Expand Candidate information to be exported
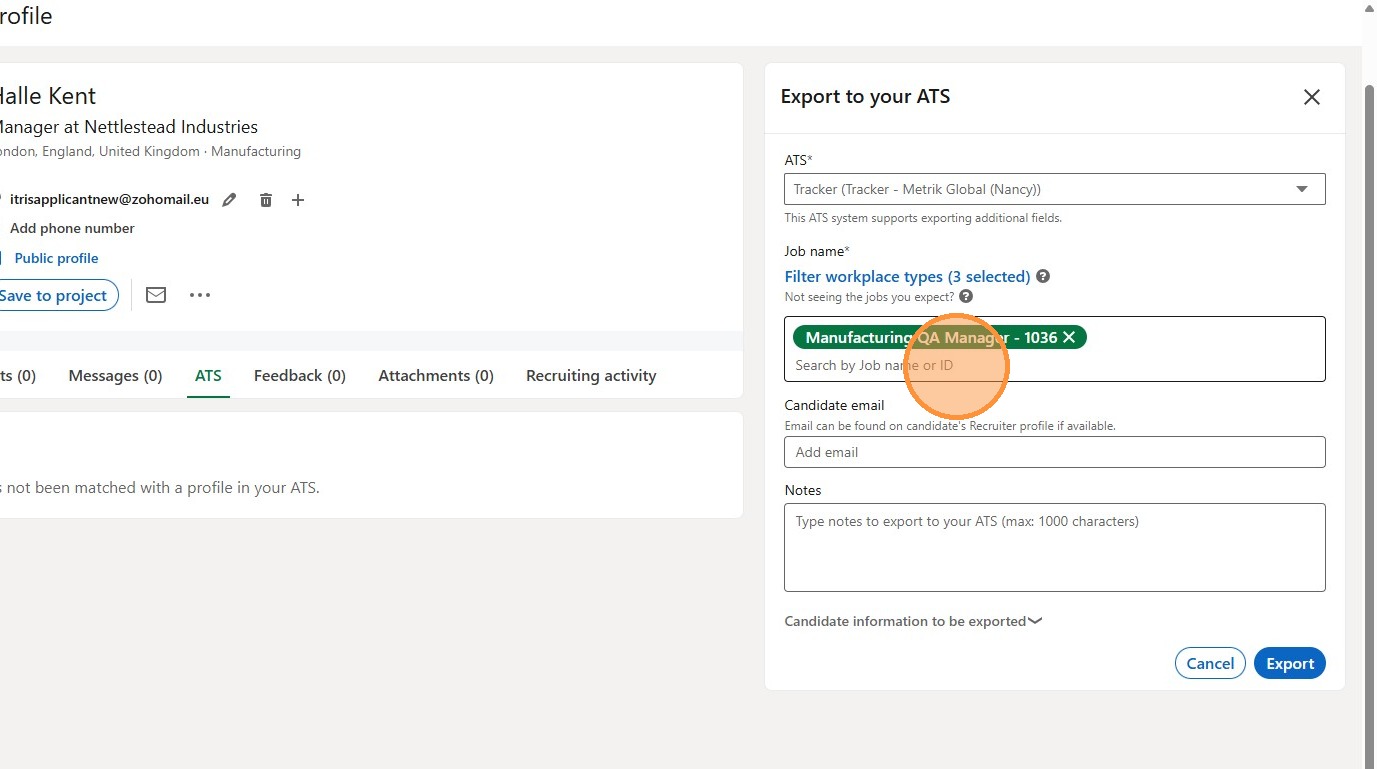The image size is (1377, 769). (x=913, y=621)
